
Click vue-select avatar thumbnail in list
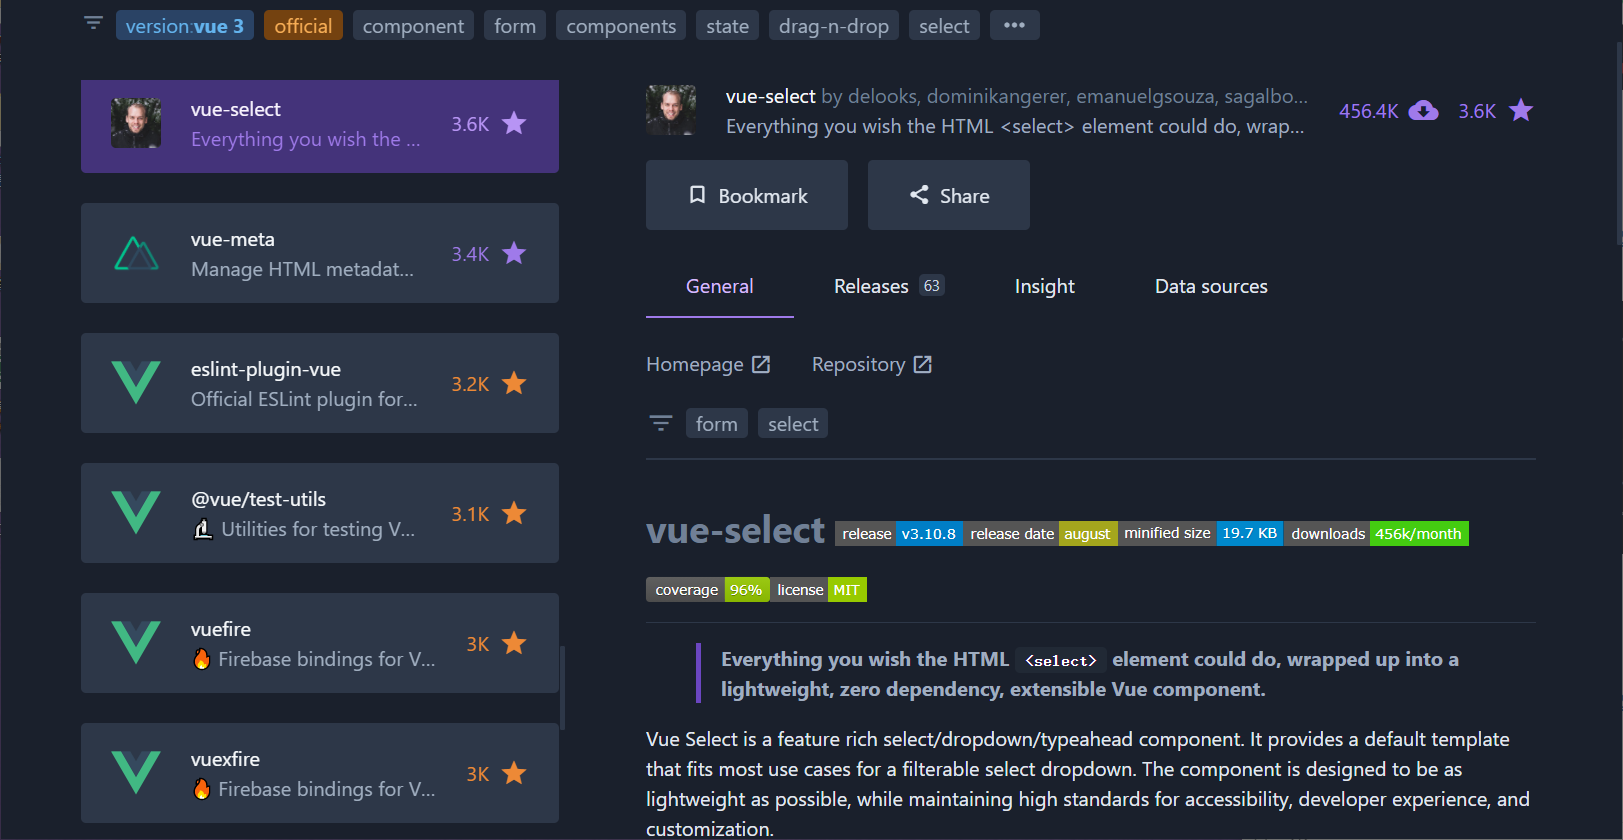(136, 123)
